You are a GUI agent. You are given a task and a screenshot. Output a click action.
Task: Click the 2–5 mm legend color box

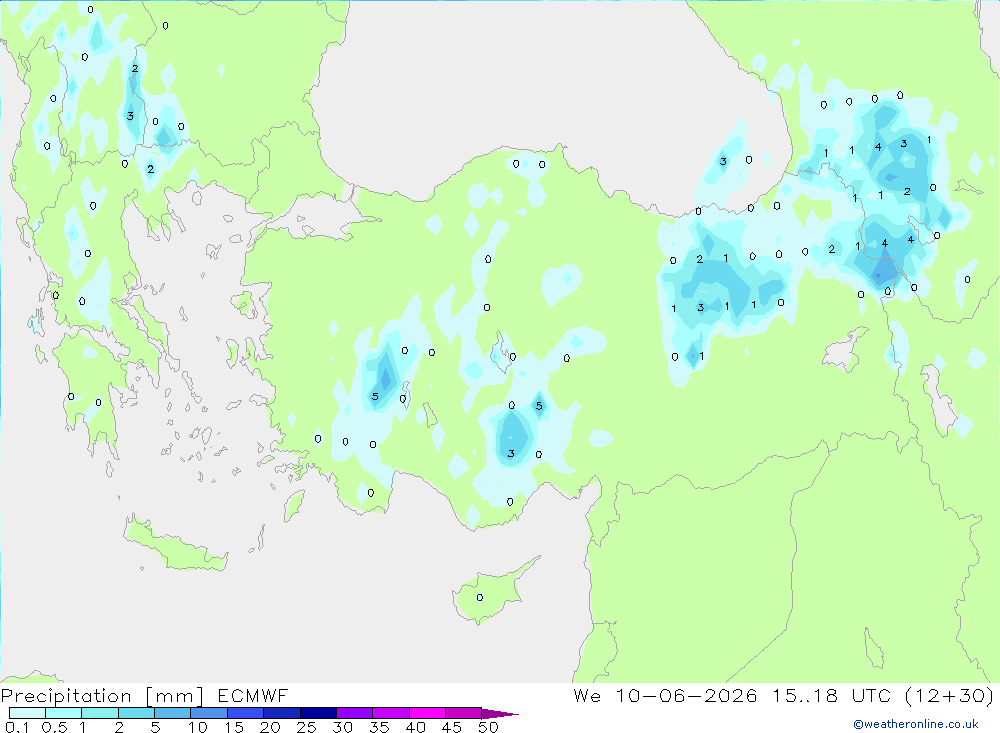click(x=136, y=713)
